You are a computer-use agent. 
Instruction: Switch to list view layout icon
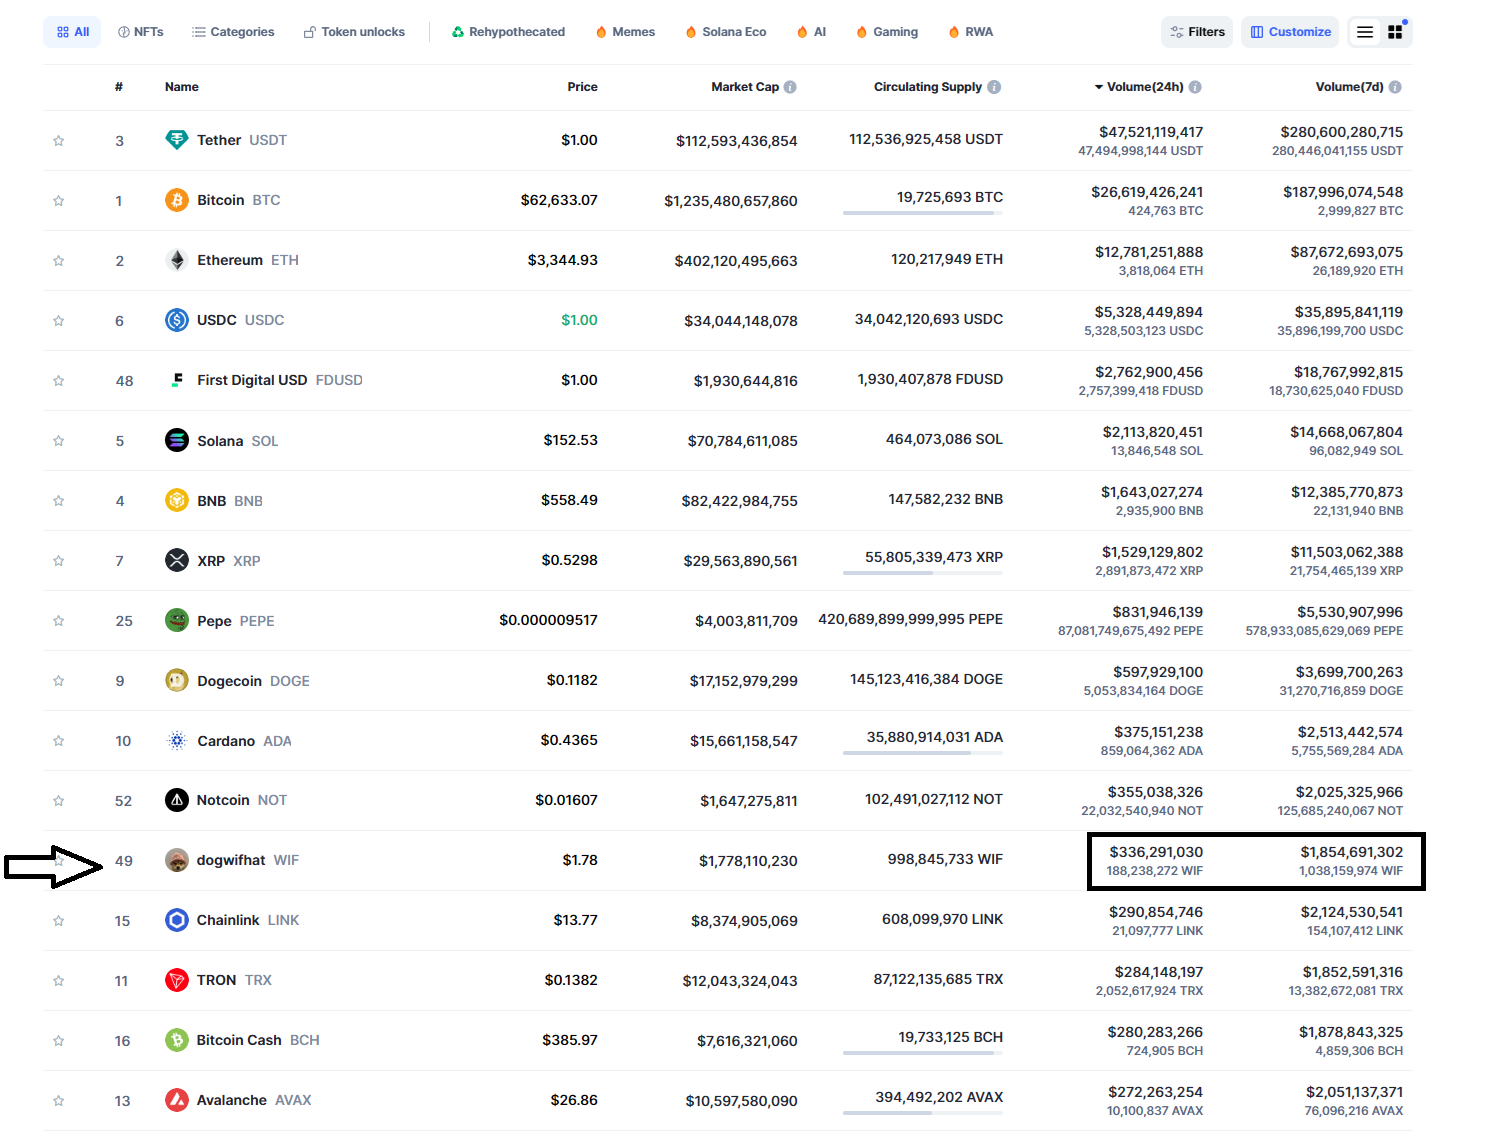click(x=1364, y=32)
